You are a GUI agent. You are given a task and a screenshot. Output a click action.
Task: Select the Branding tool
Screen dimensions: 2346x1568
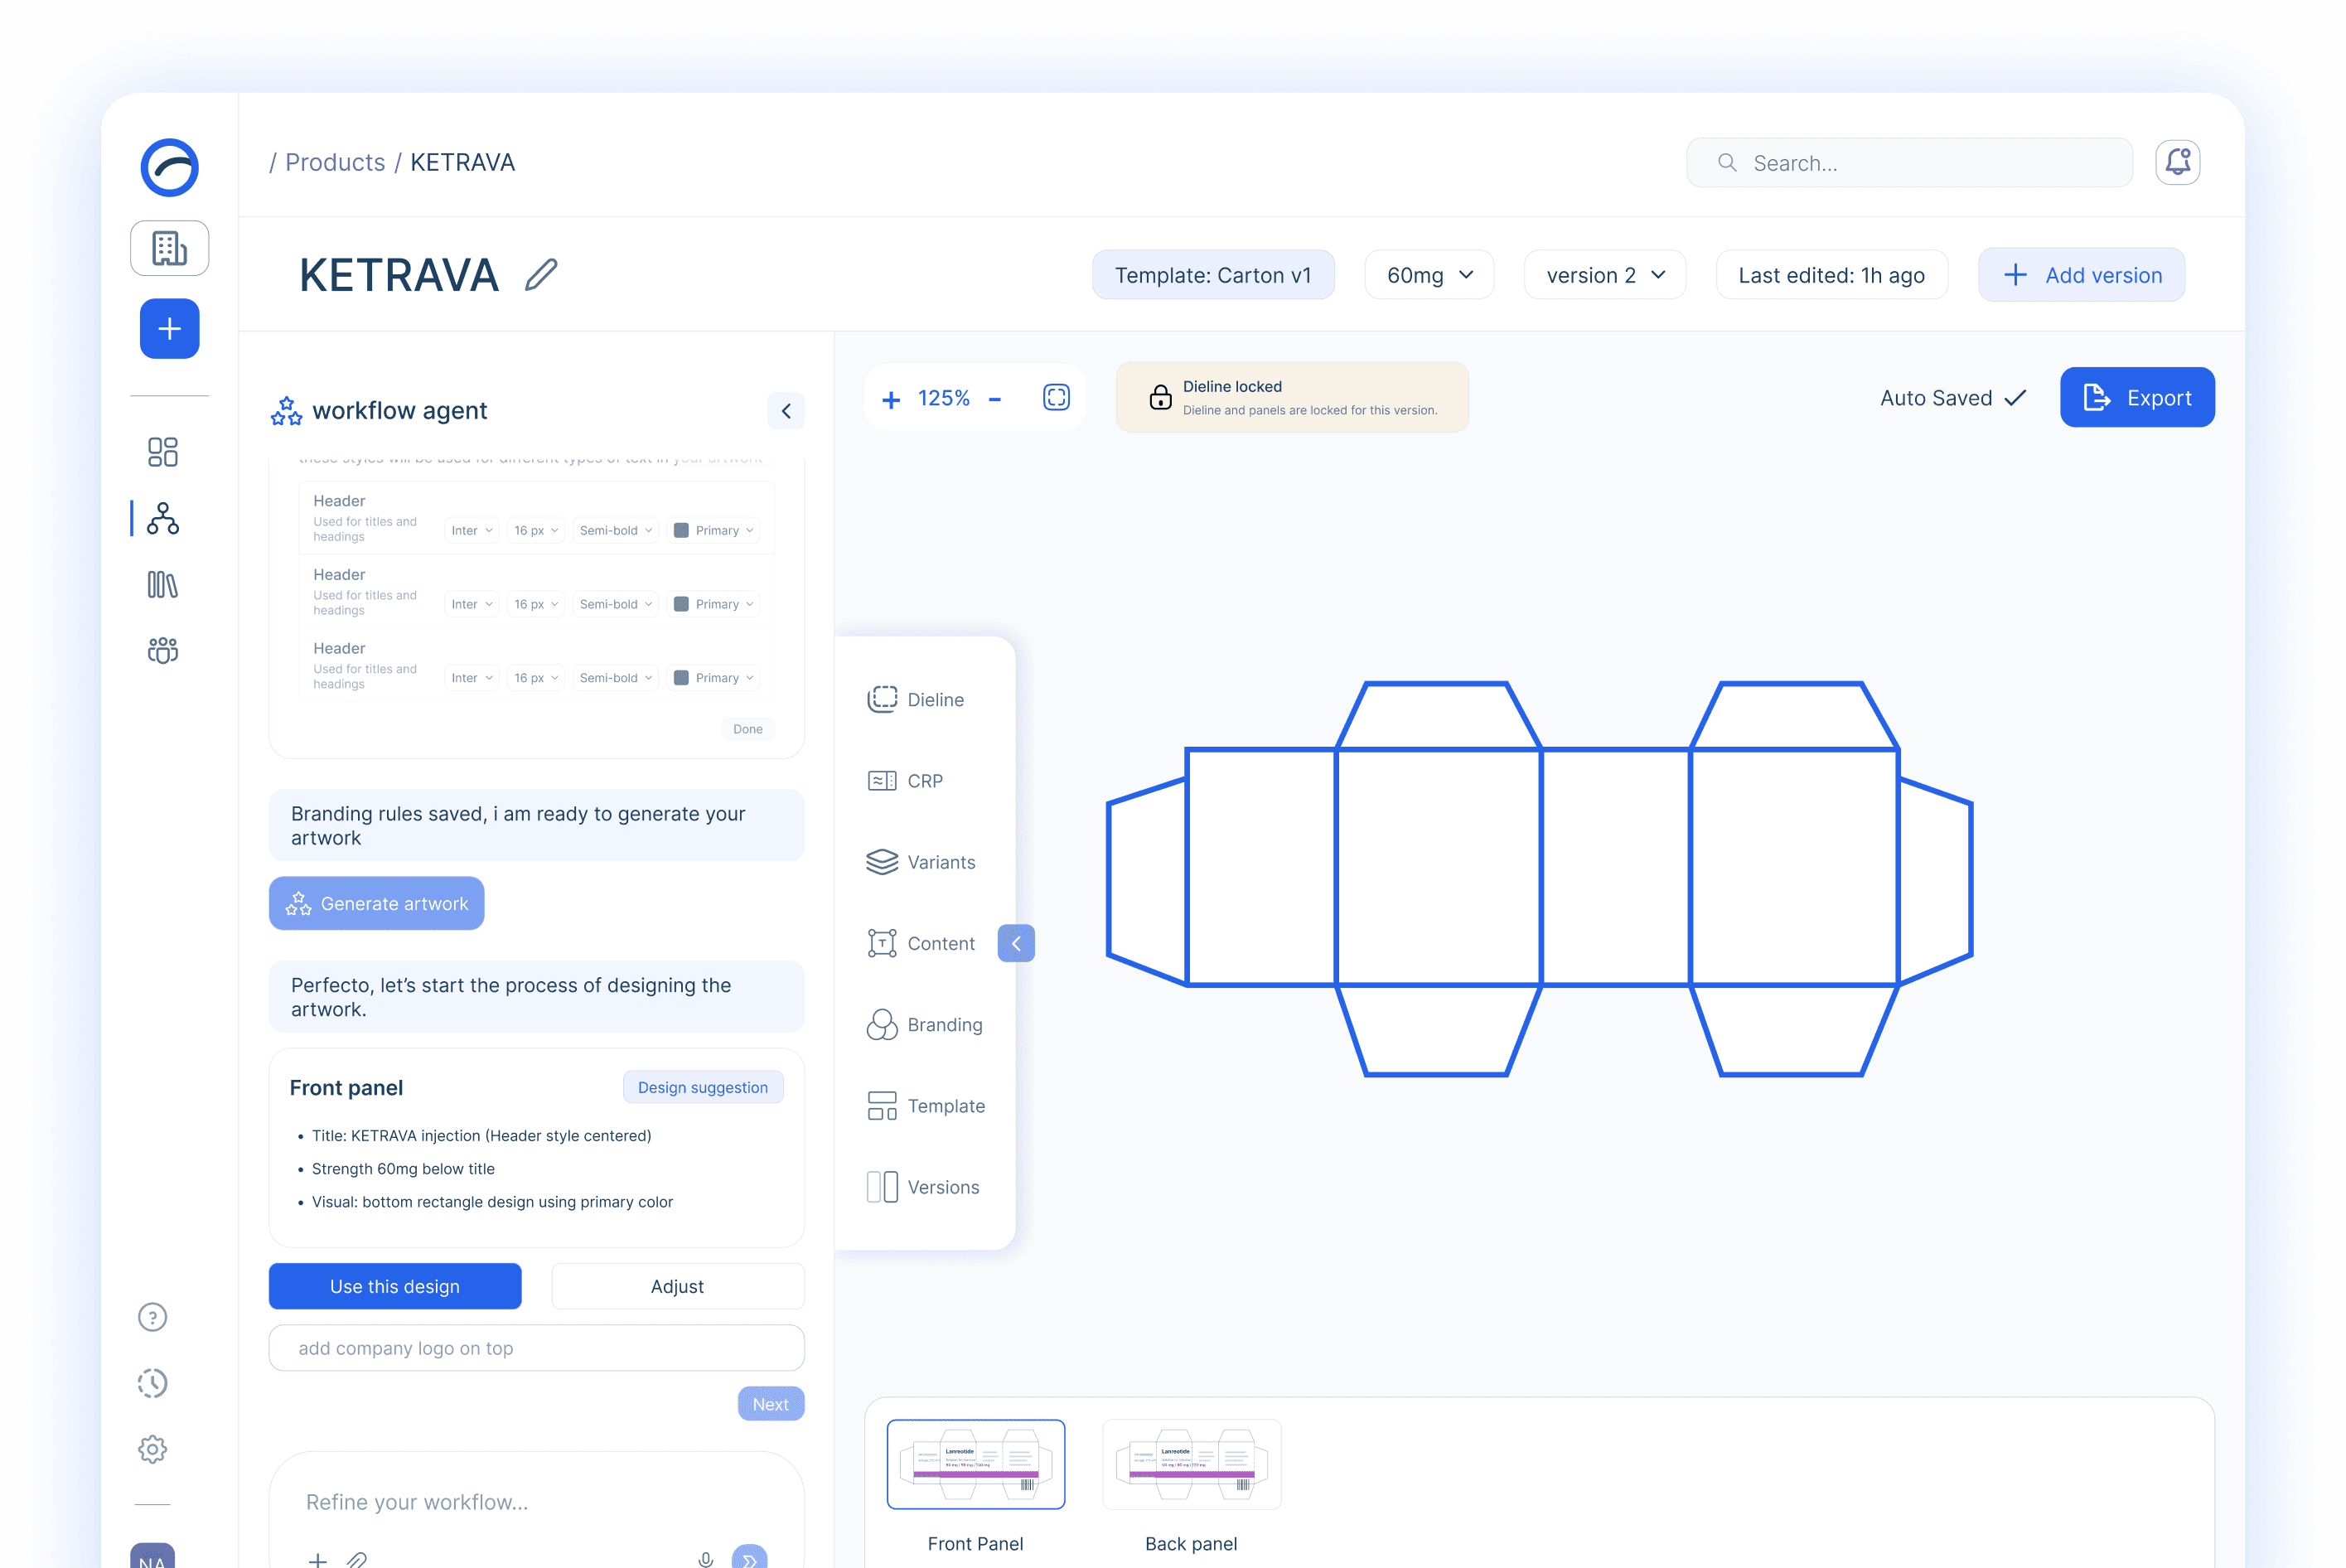(x=924, y=1024)
